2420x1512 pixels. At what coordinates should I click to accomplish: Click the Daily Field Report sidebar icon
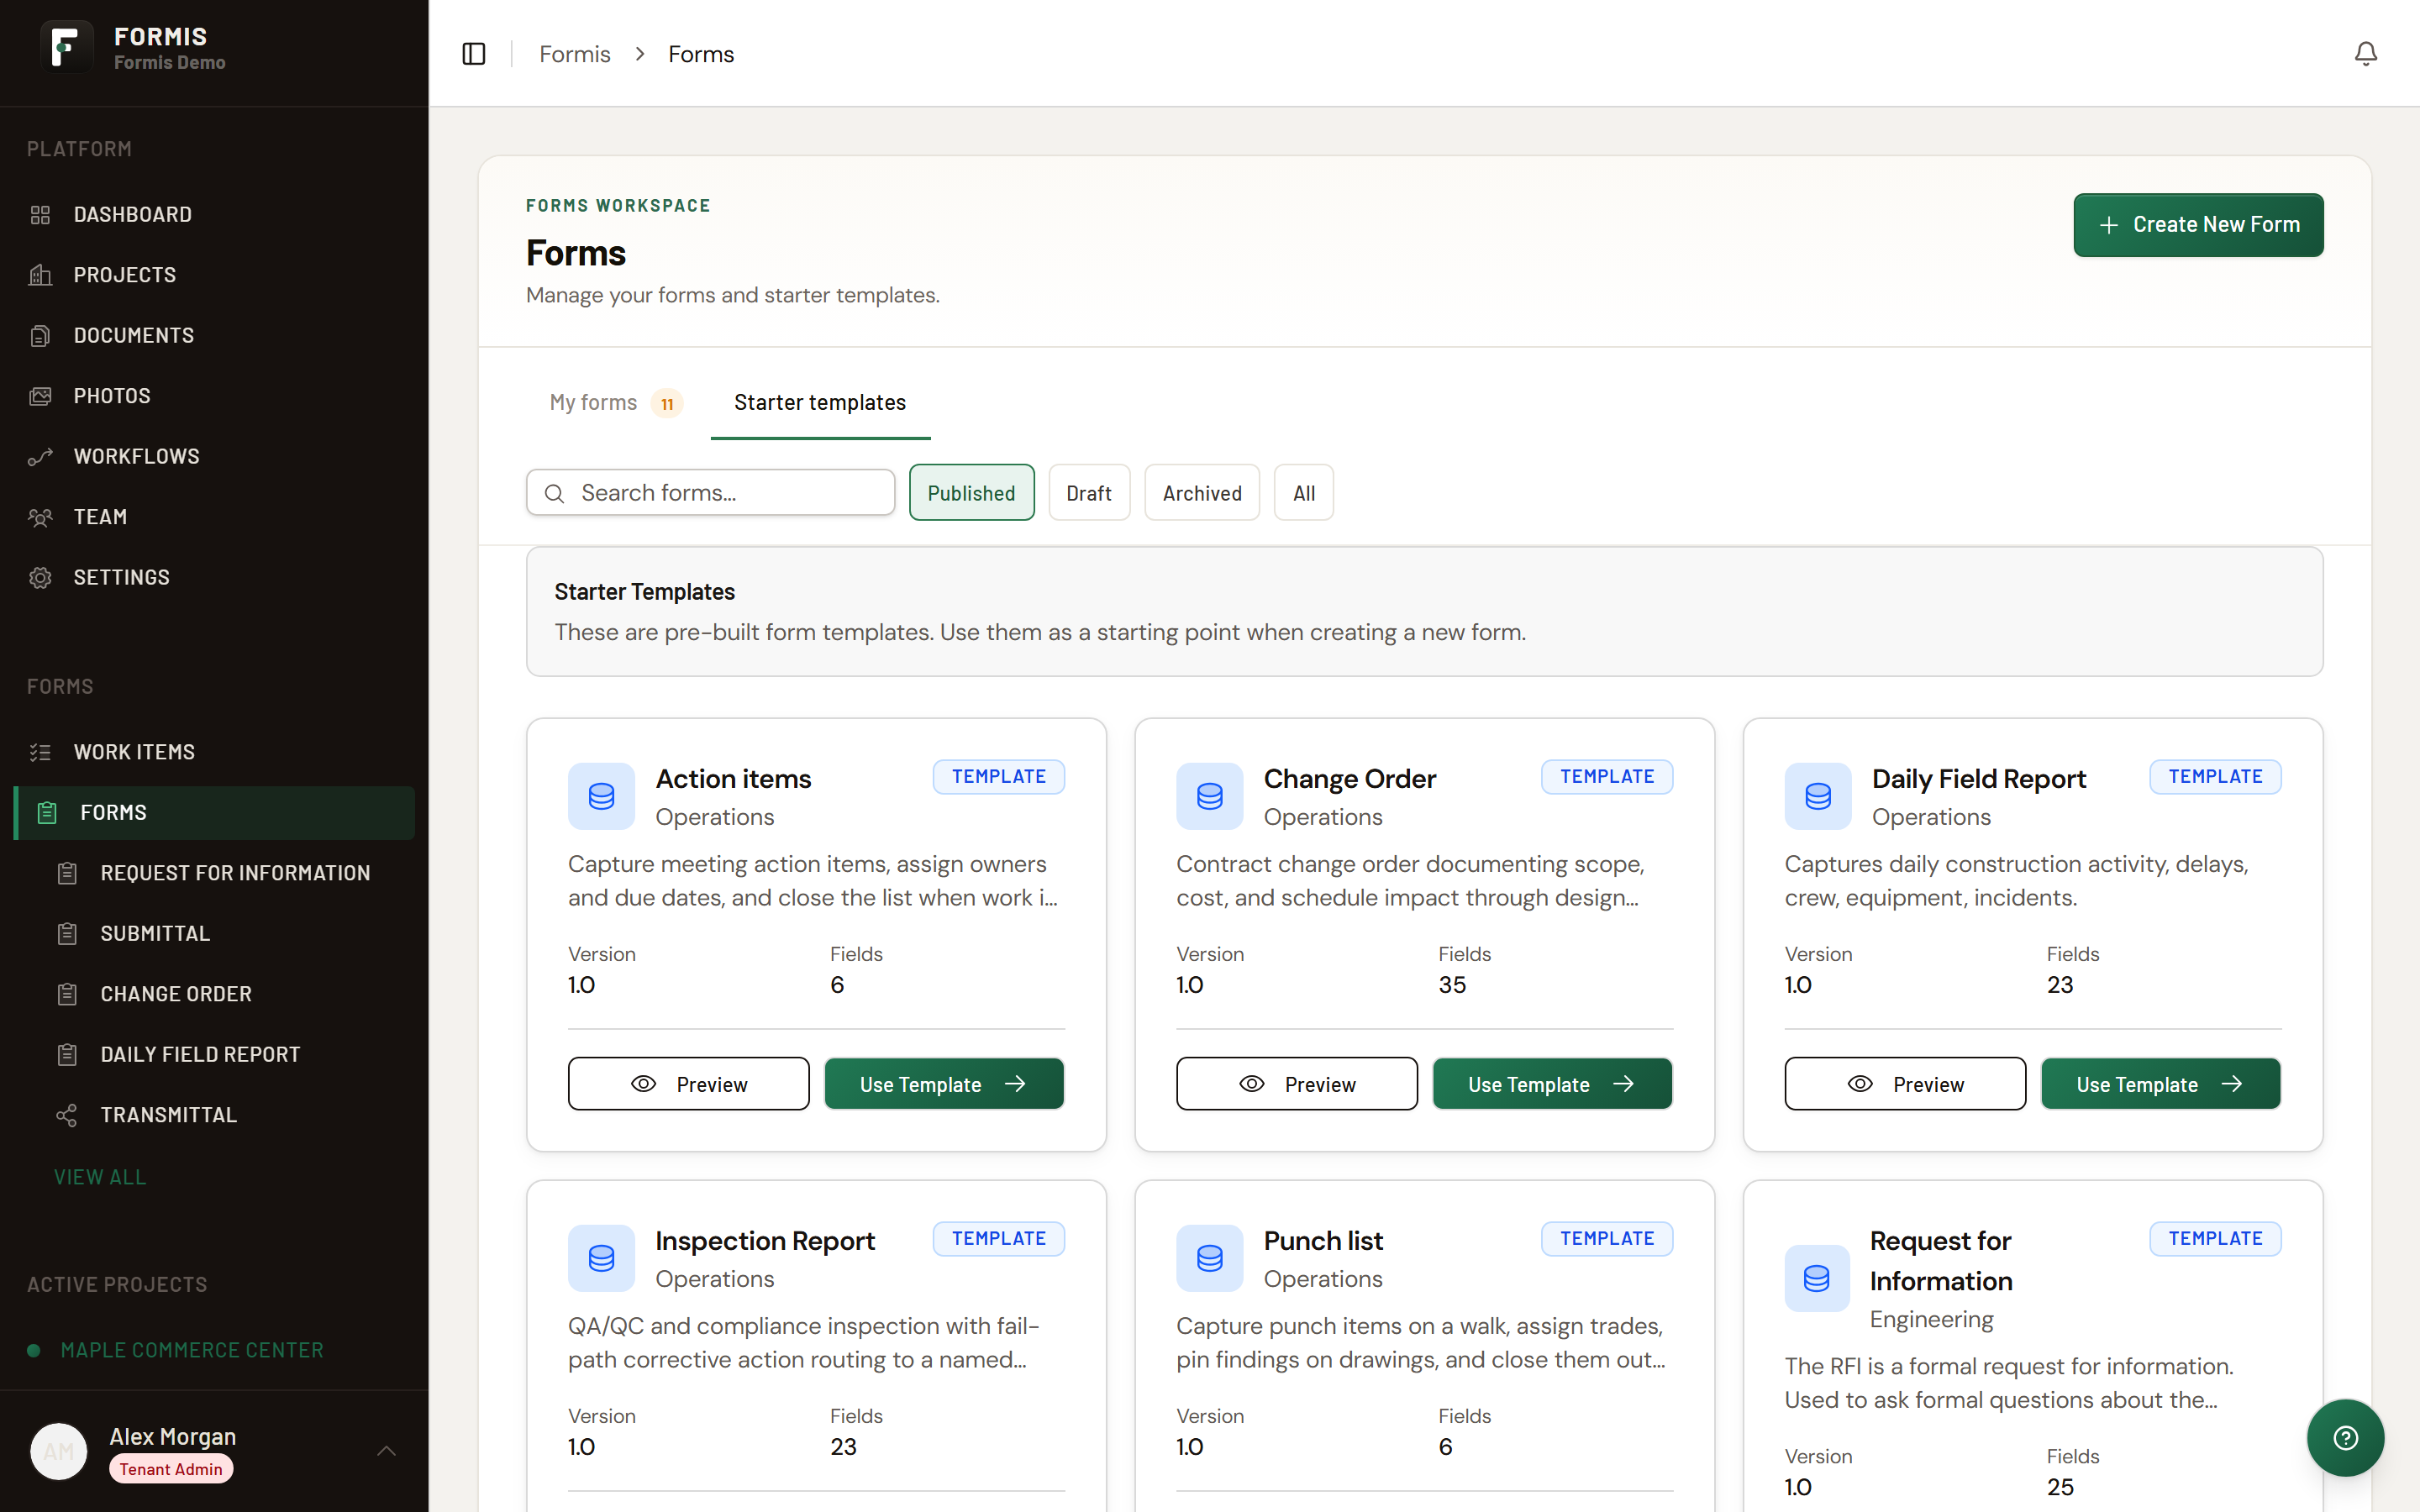coord(67,1055)
